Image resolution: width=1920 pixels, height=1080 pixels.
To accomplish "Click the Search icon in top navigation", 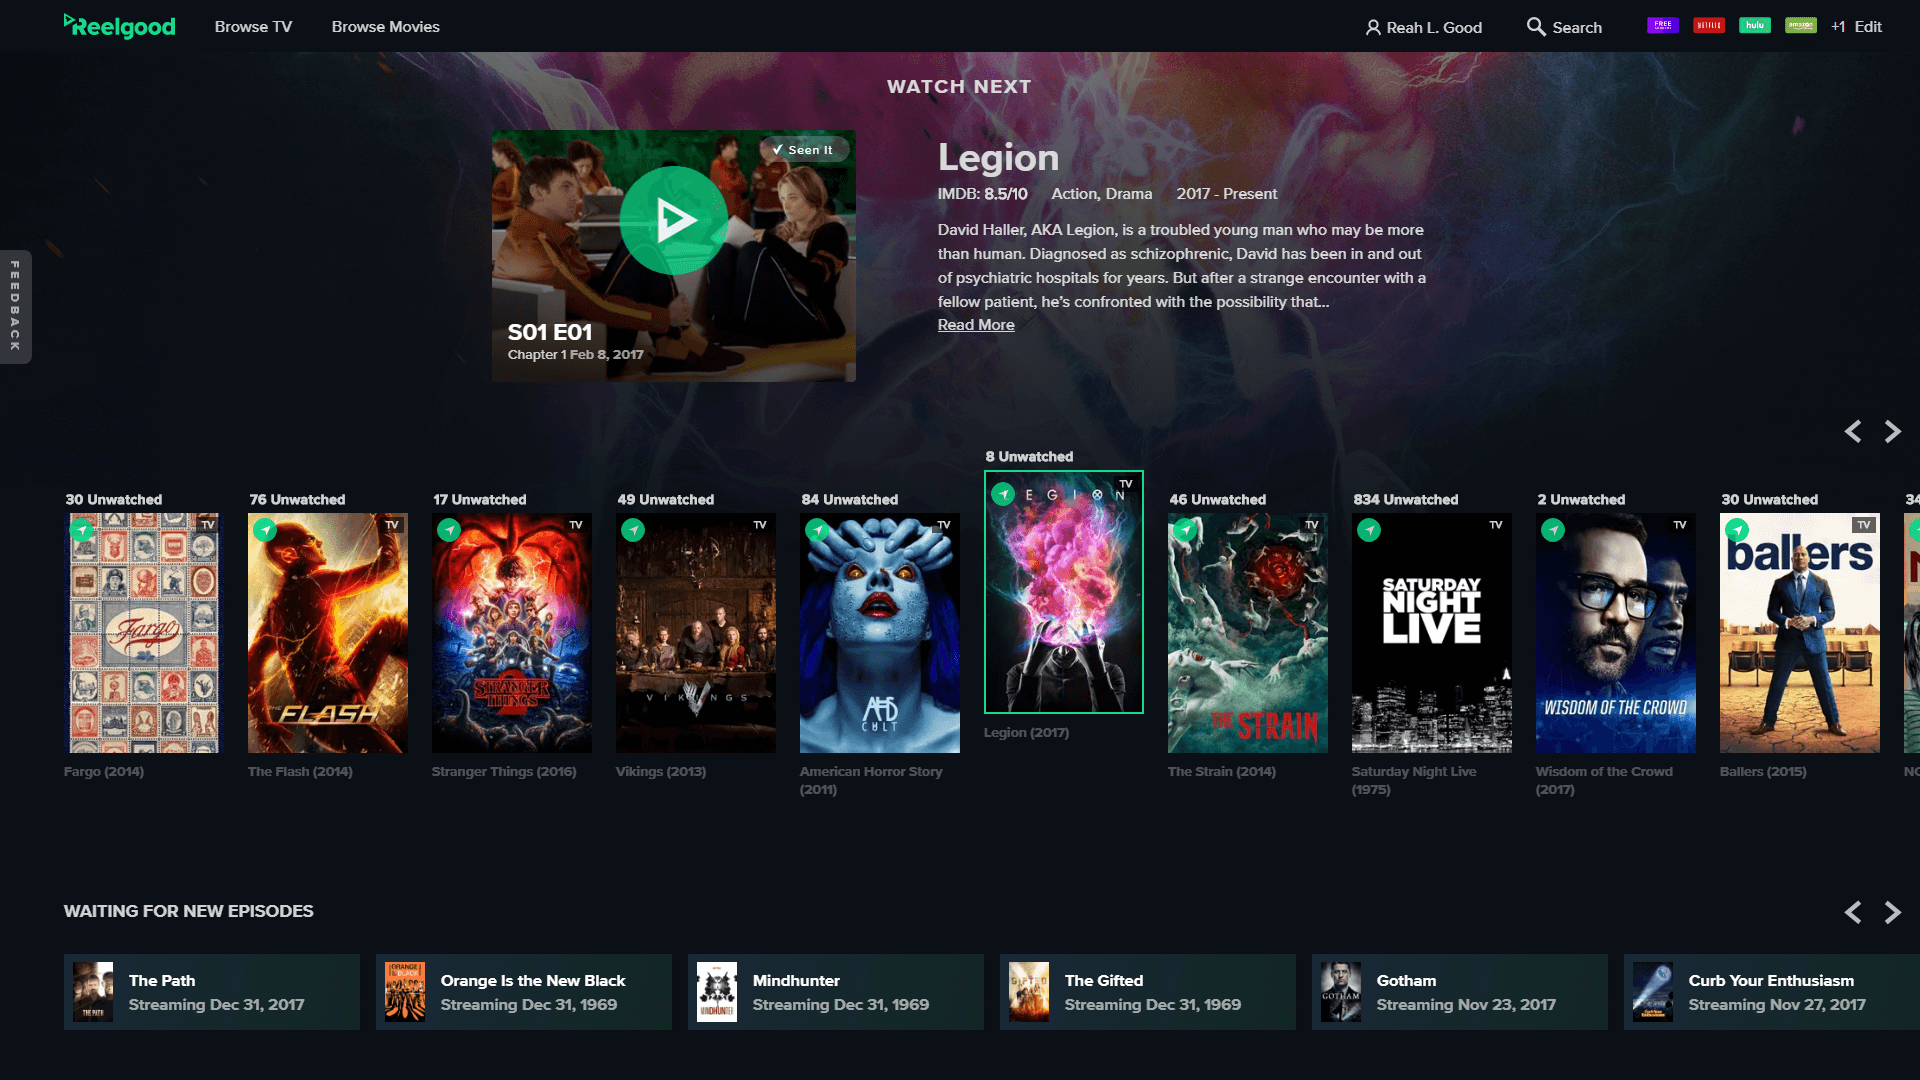I will [1536, 26].
